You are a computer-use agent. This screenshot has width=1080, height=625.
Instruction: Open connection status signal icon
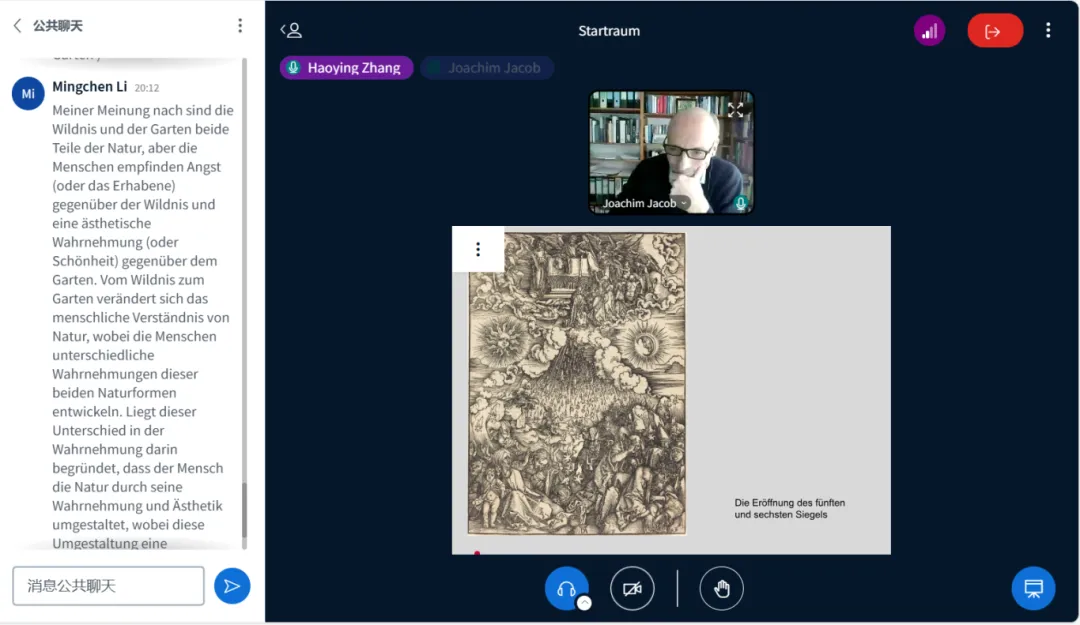click(929, 31)
